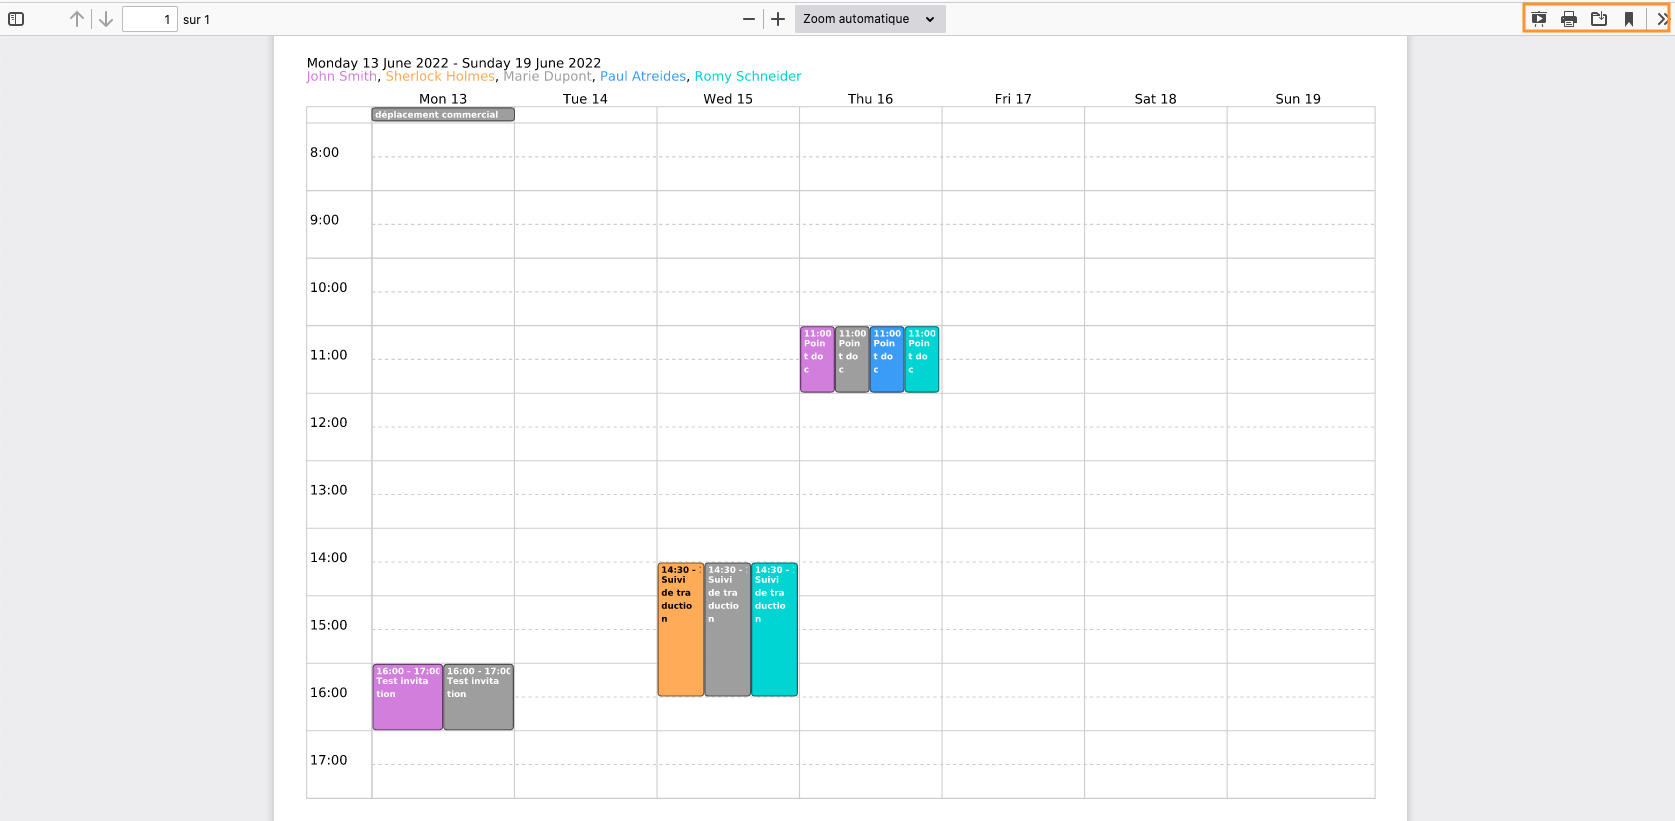Go to the previous page
The image size is (1675, 821).
pos(77,19)
